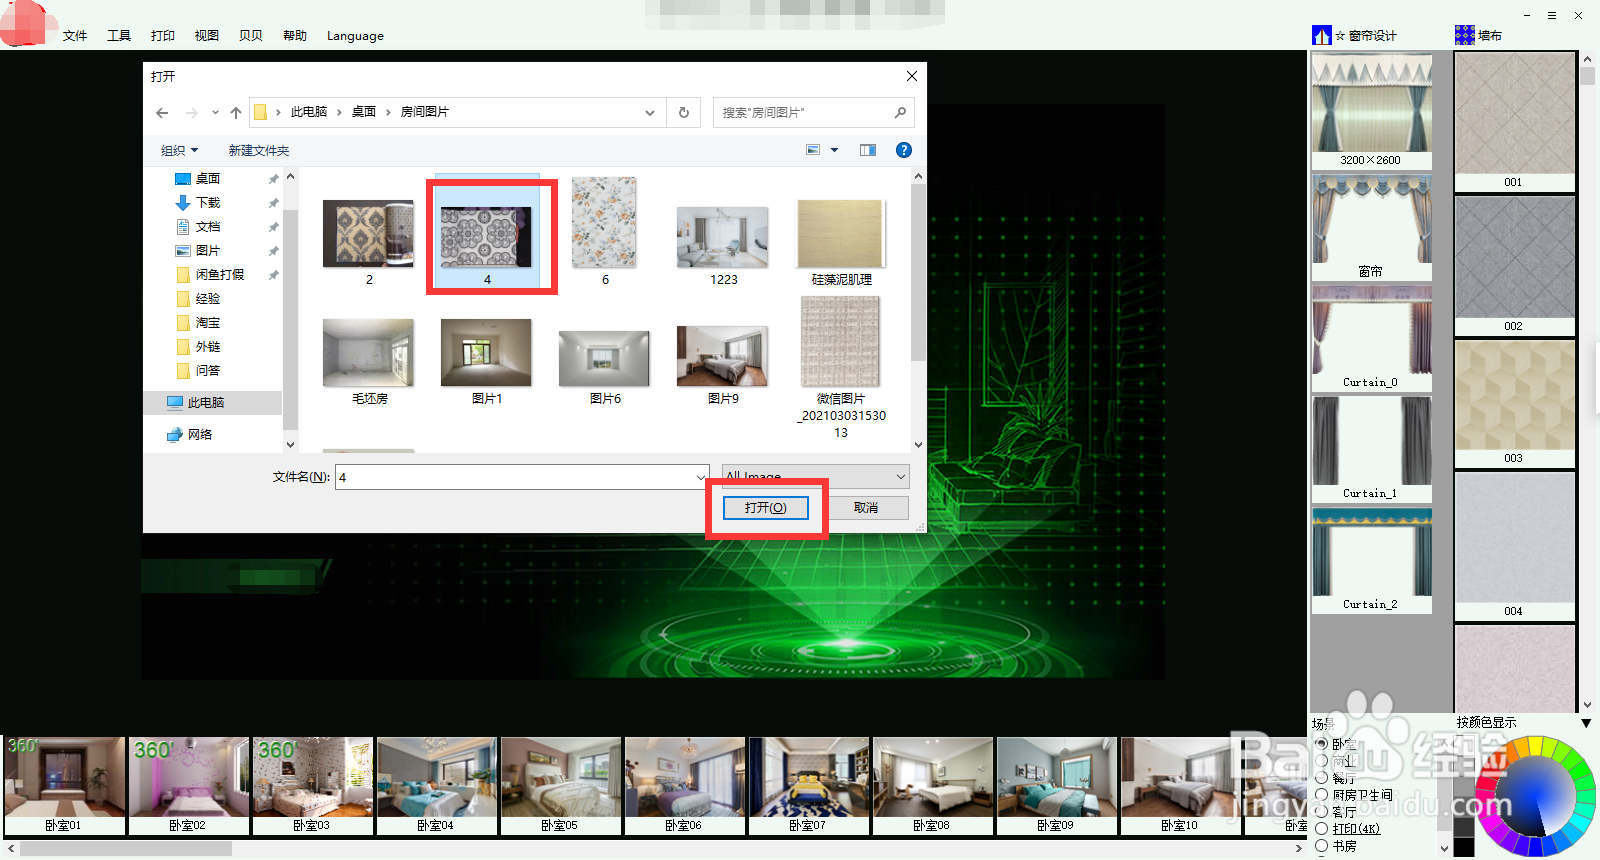1600x860 pixels.
Task: Click the Back arrow in the Open dialog
Action: tap(162, 113)
